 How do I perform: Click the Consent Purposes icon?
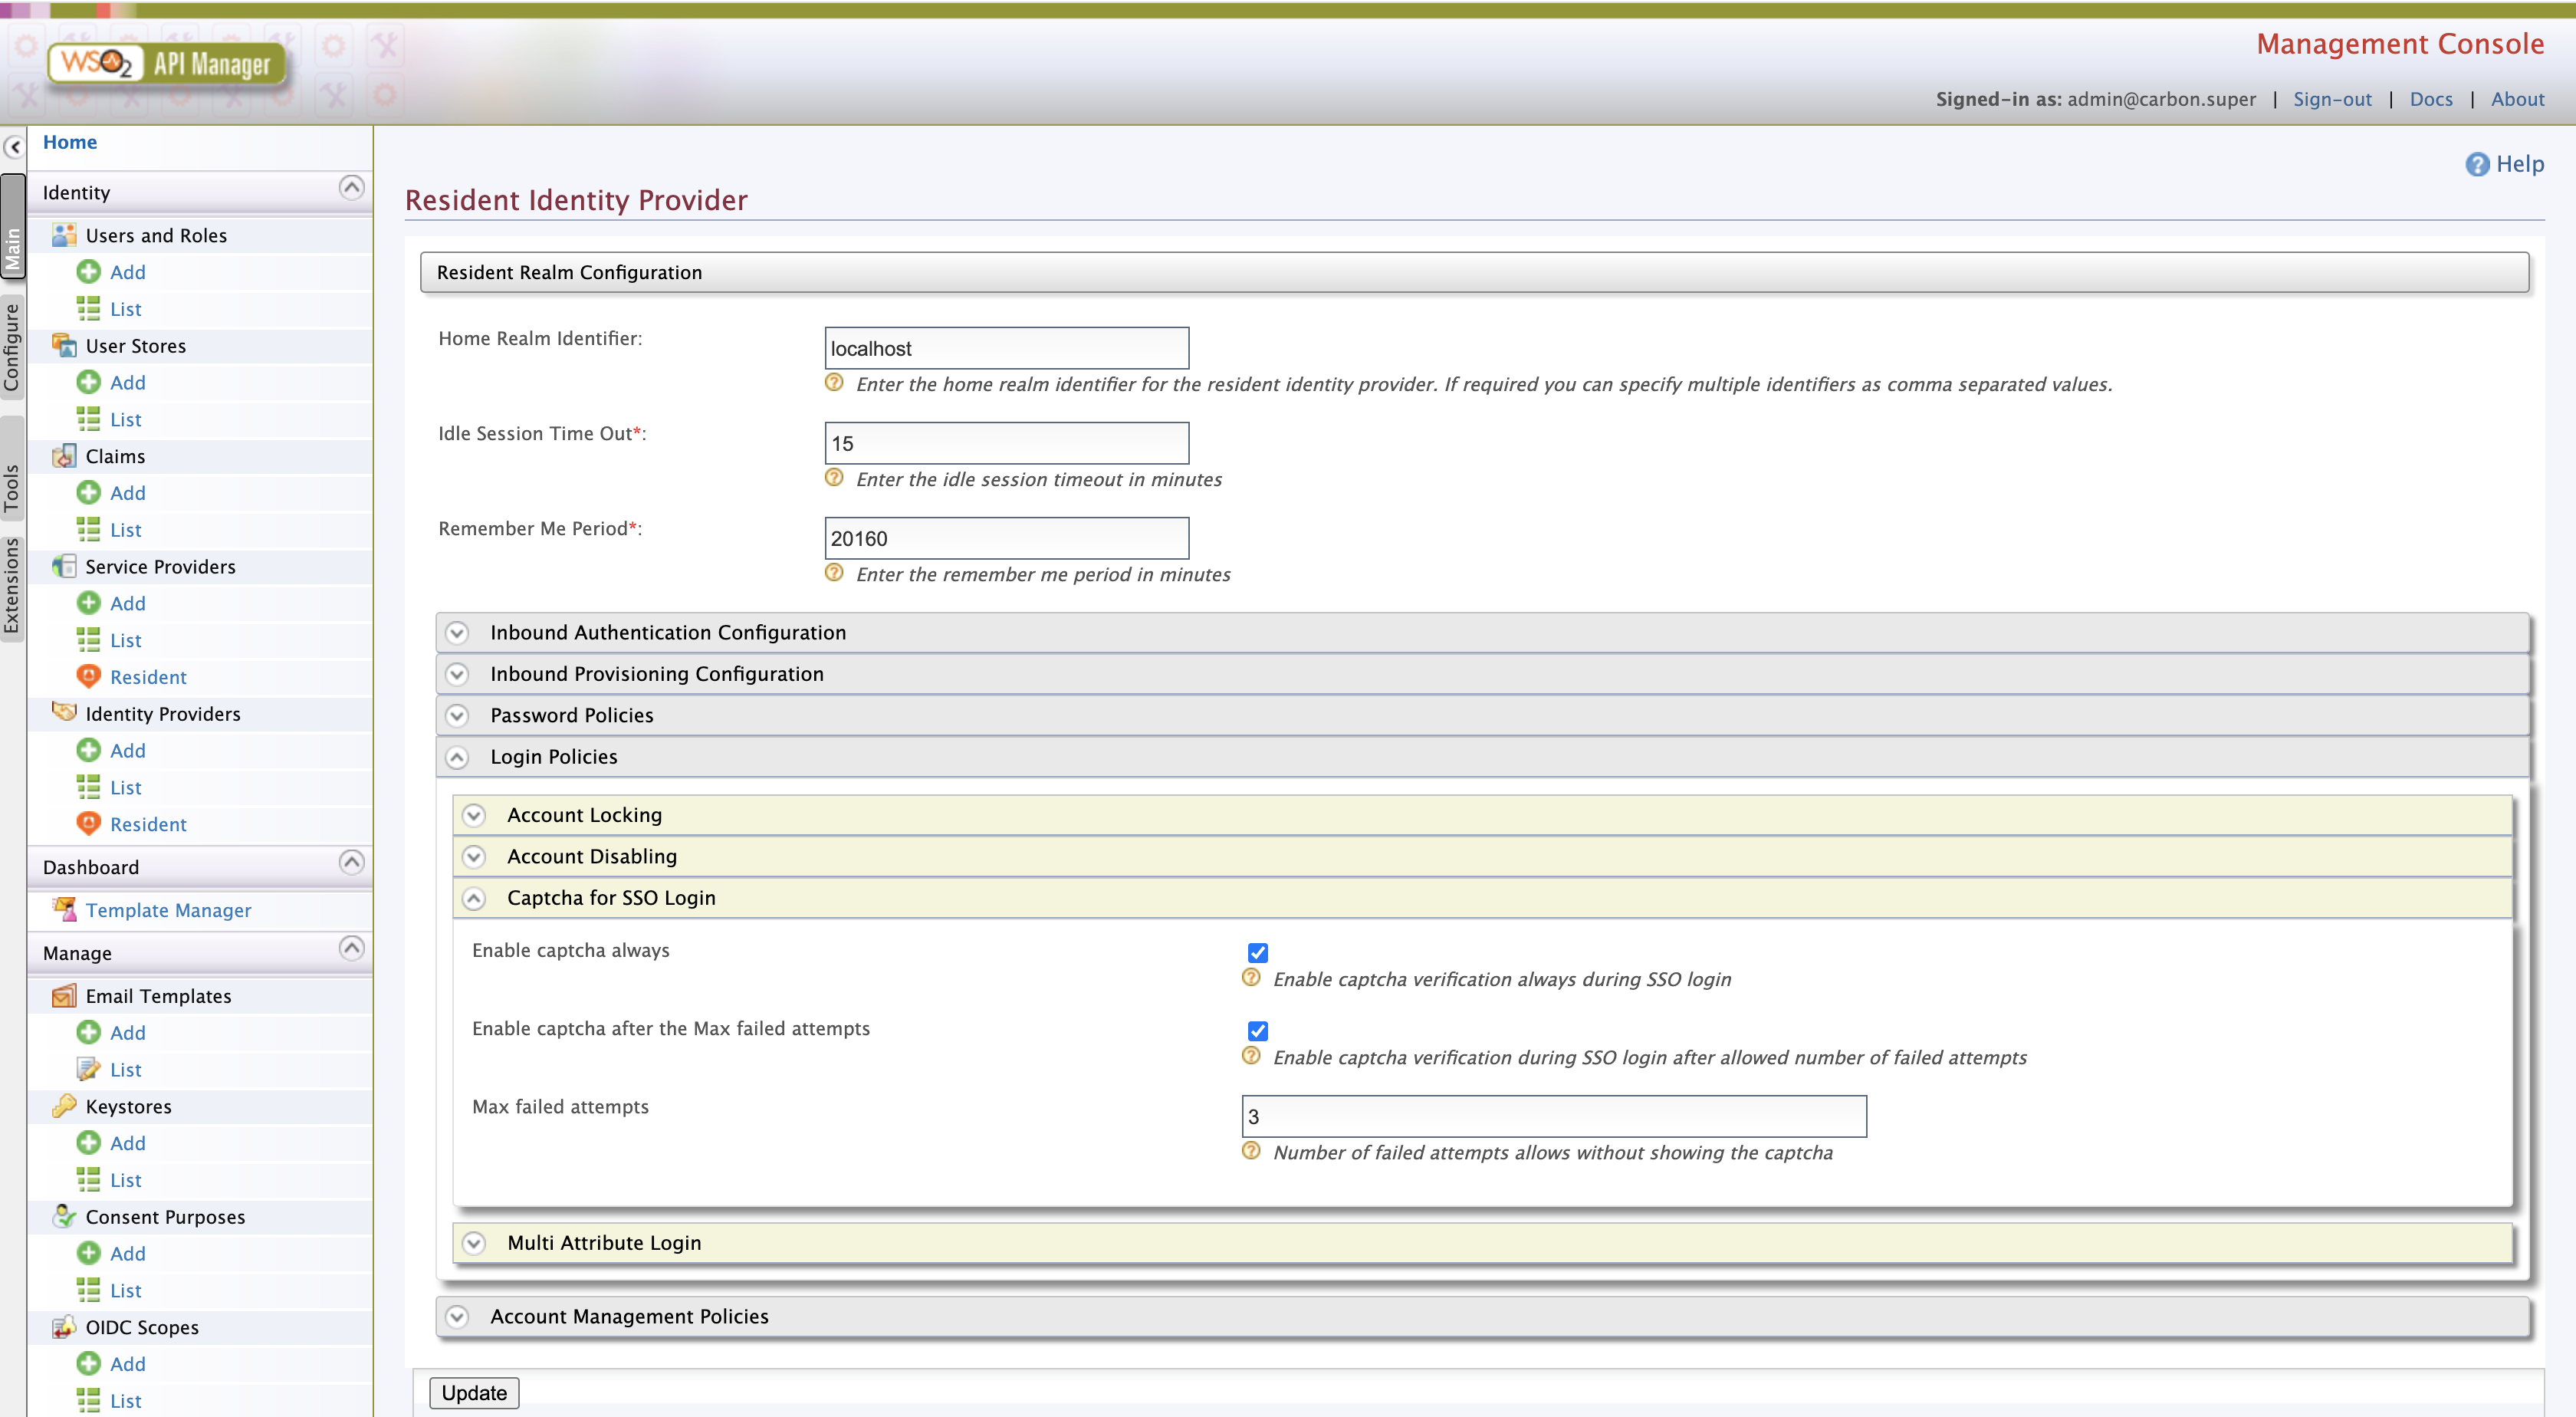click(64, 1217)
